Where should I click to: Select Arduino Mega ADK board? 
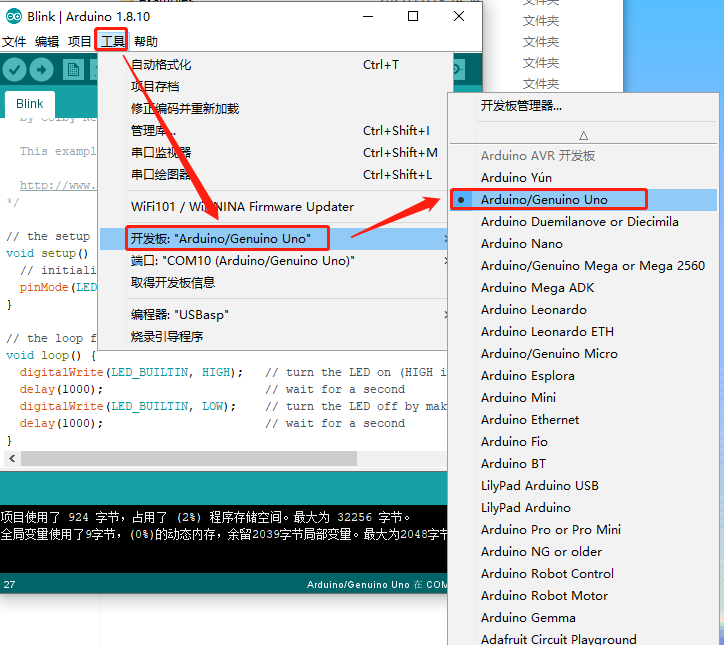pos(584,288)
